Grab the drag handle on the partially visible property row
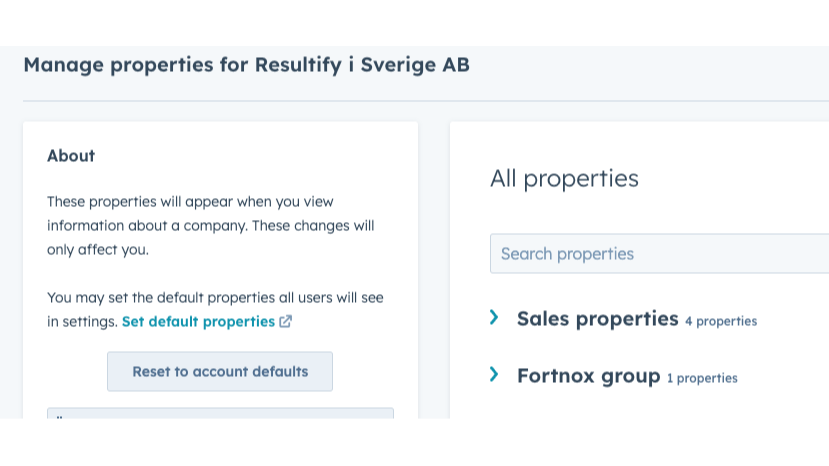Viewport: 829px width, 466px height. (x=58, y=415)
